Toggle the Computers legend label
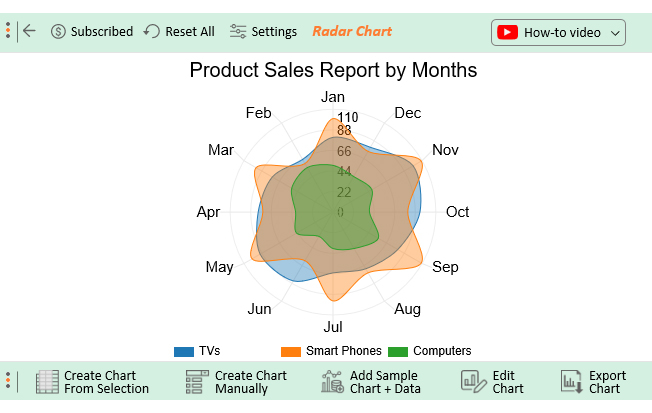This screenshot has width=652, height=413. (442, 351)
